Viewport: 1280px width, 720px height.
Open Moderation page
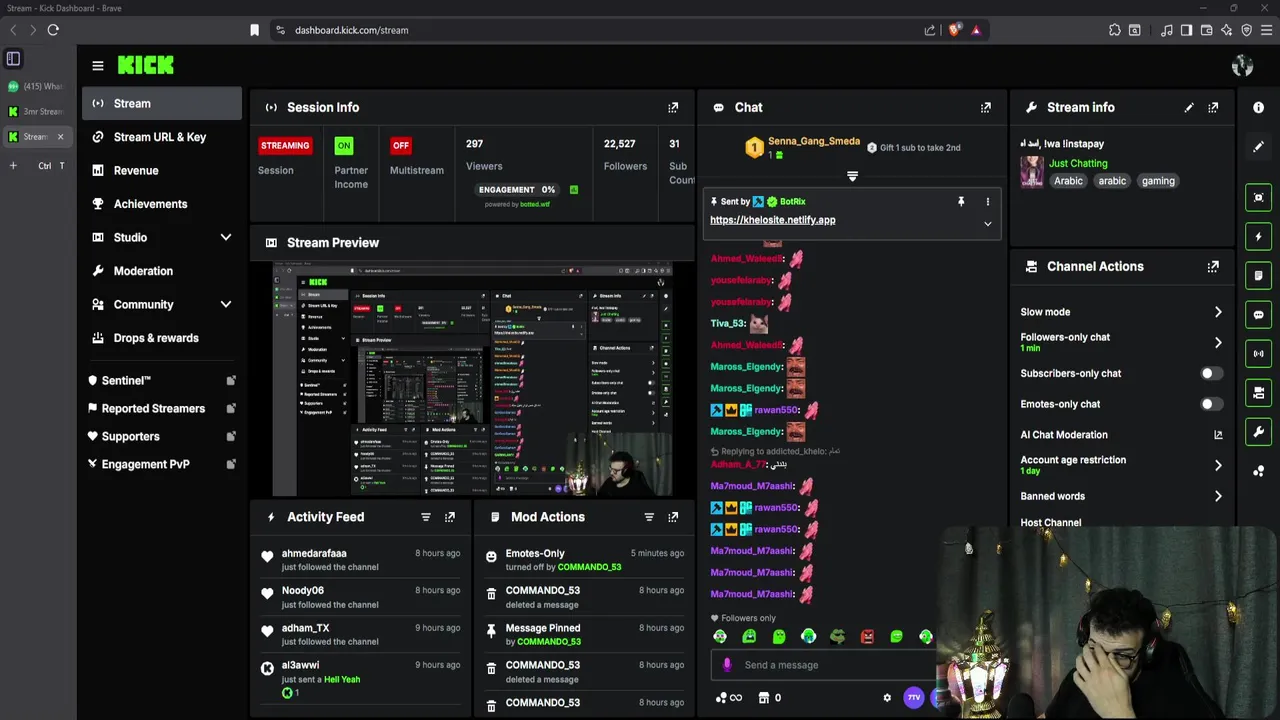click(x=162, y=271)
